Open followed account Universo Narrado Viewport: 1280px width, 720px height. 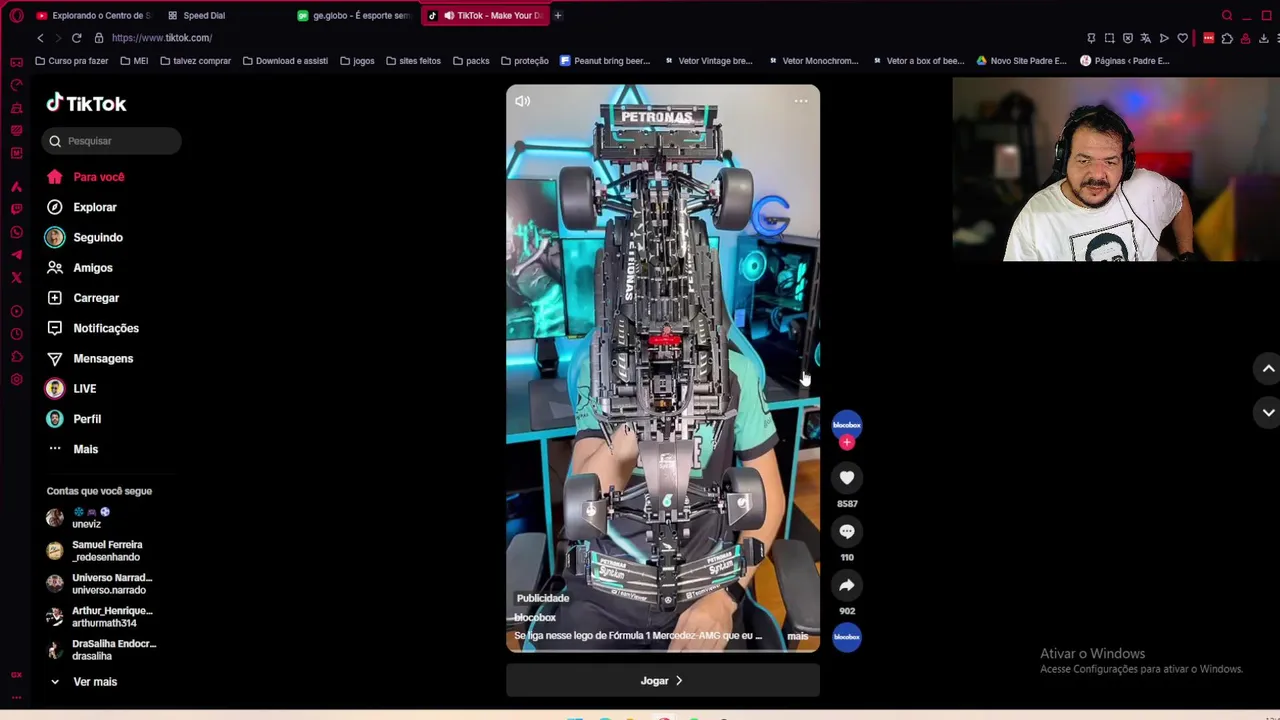pyautogui.click(x=100, y=584)
